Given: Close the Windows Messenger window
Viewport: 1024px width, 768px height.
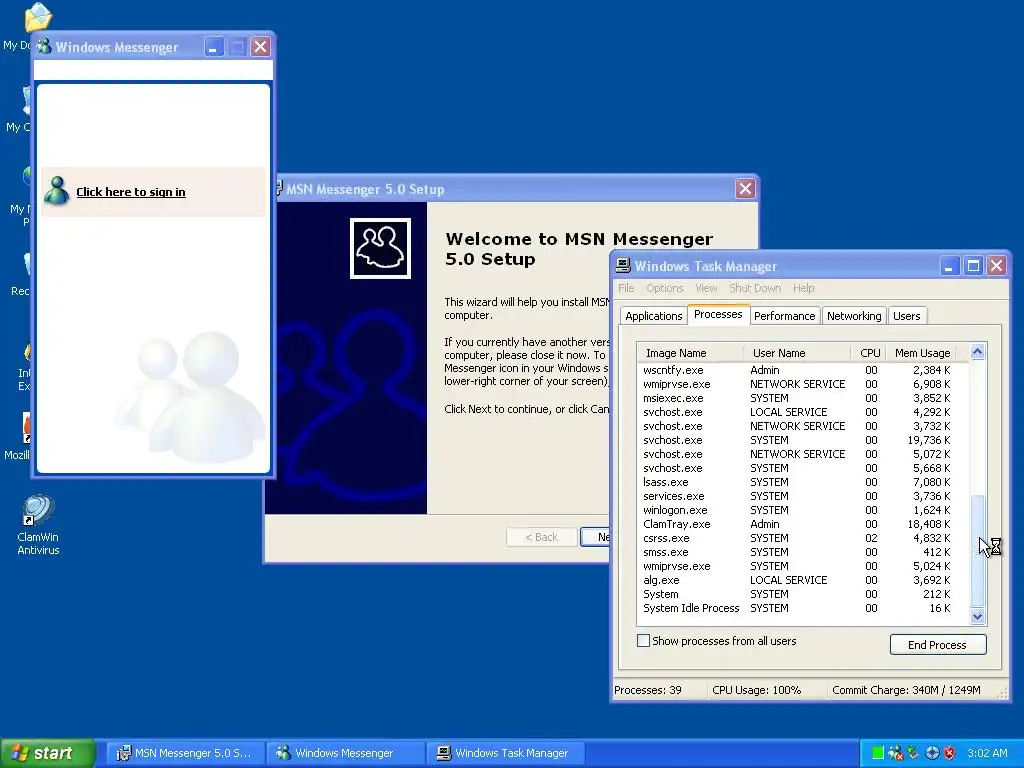Looking at the screenshot, I should (x=260, y=46).
